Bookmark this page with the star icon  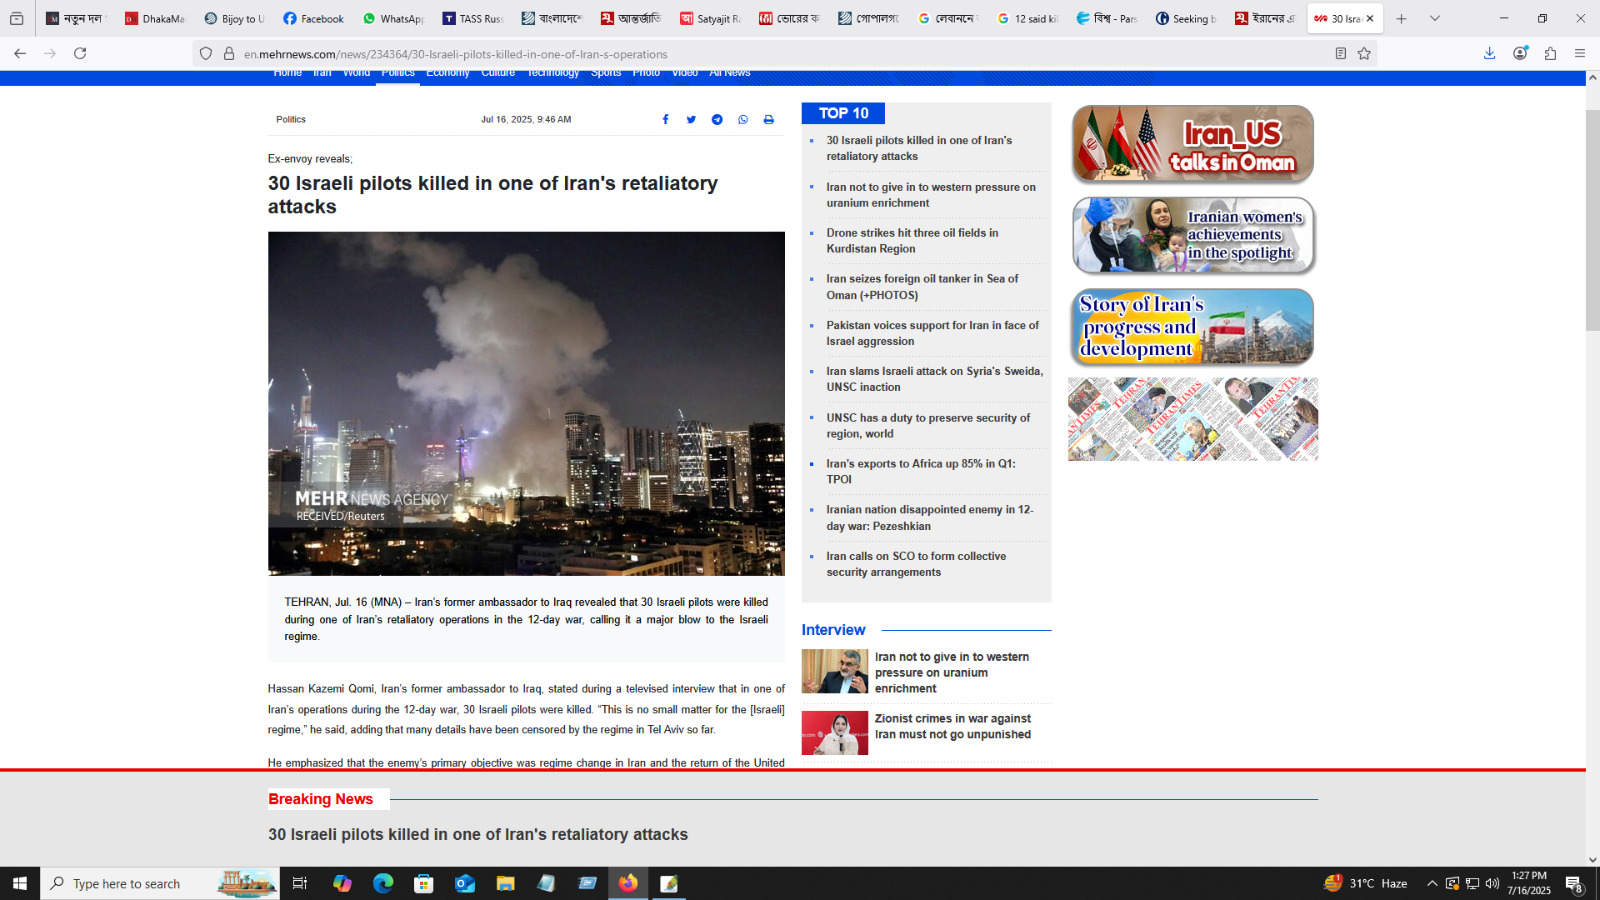[1364, 54]
